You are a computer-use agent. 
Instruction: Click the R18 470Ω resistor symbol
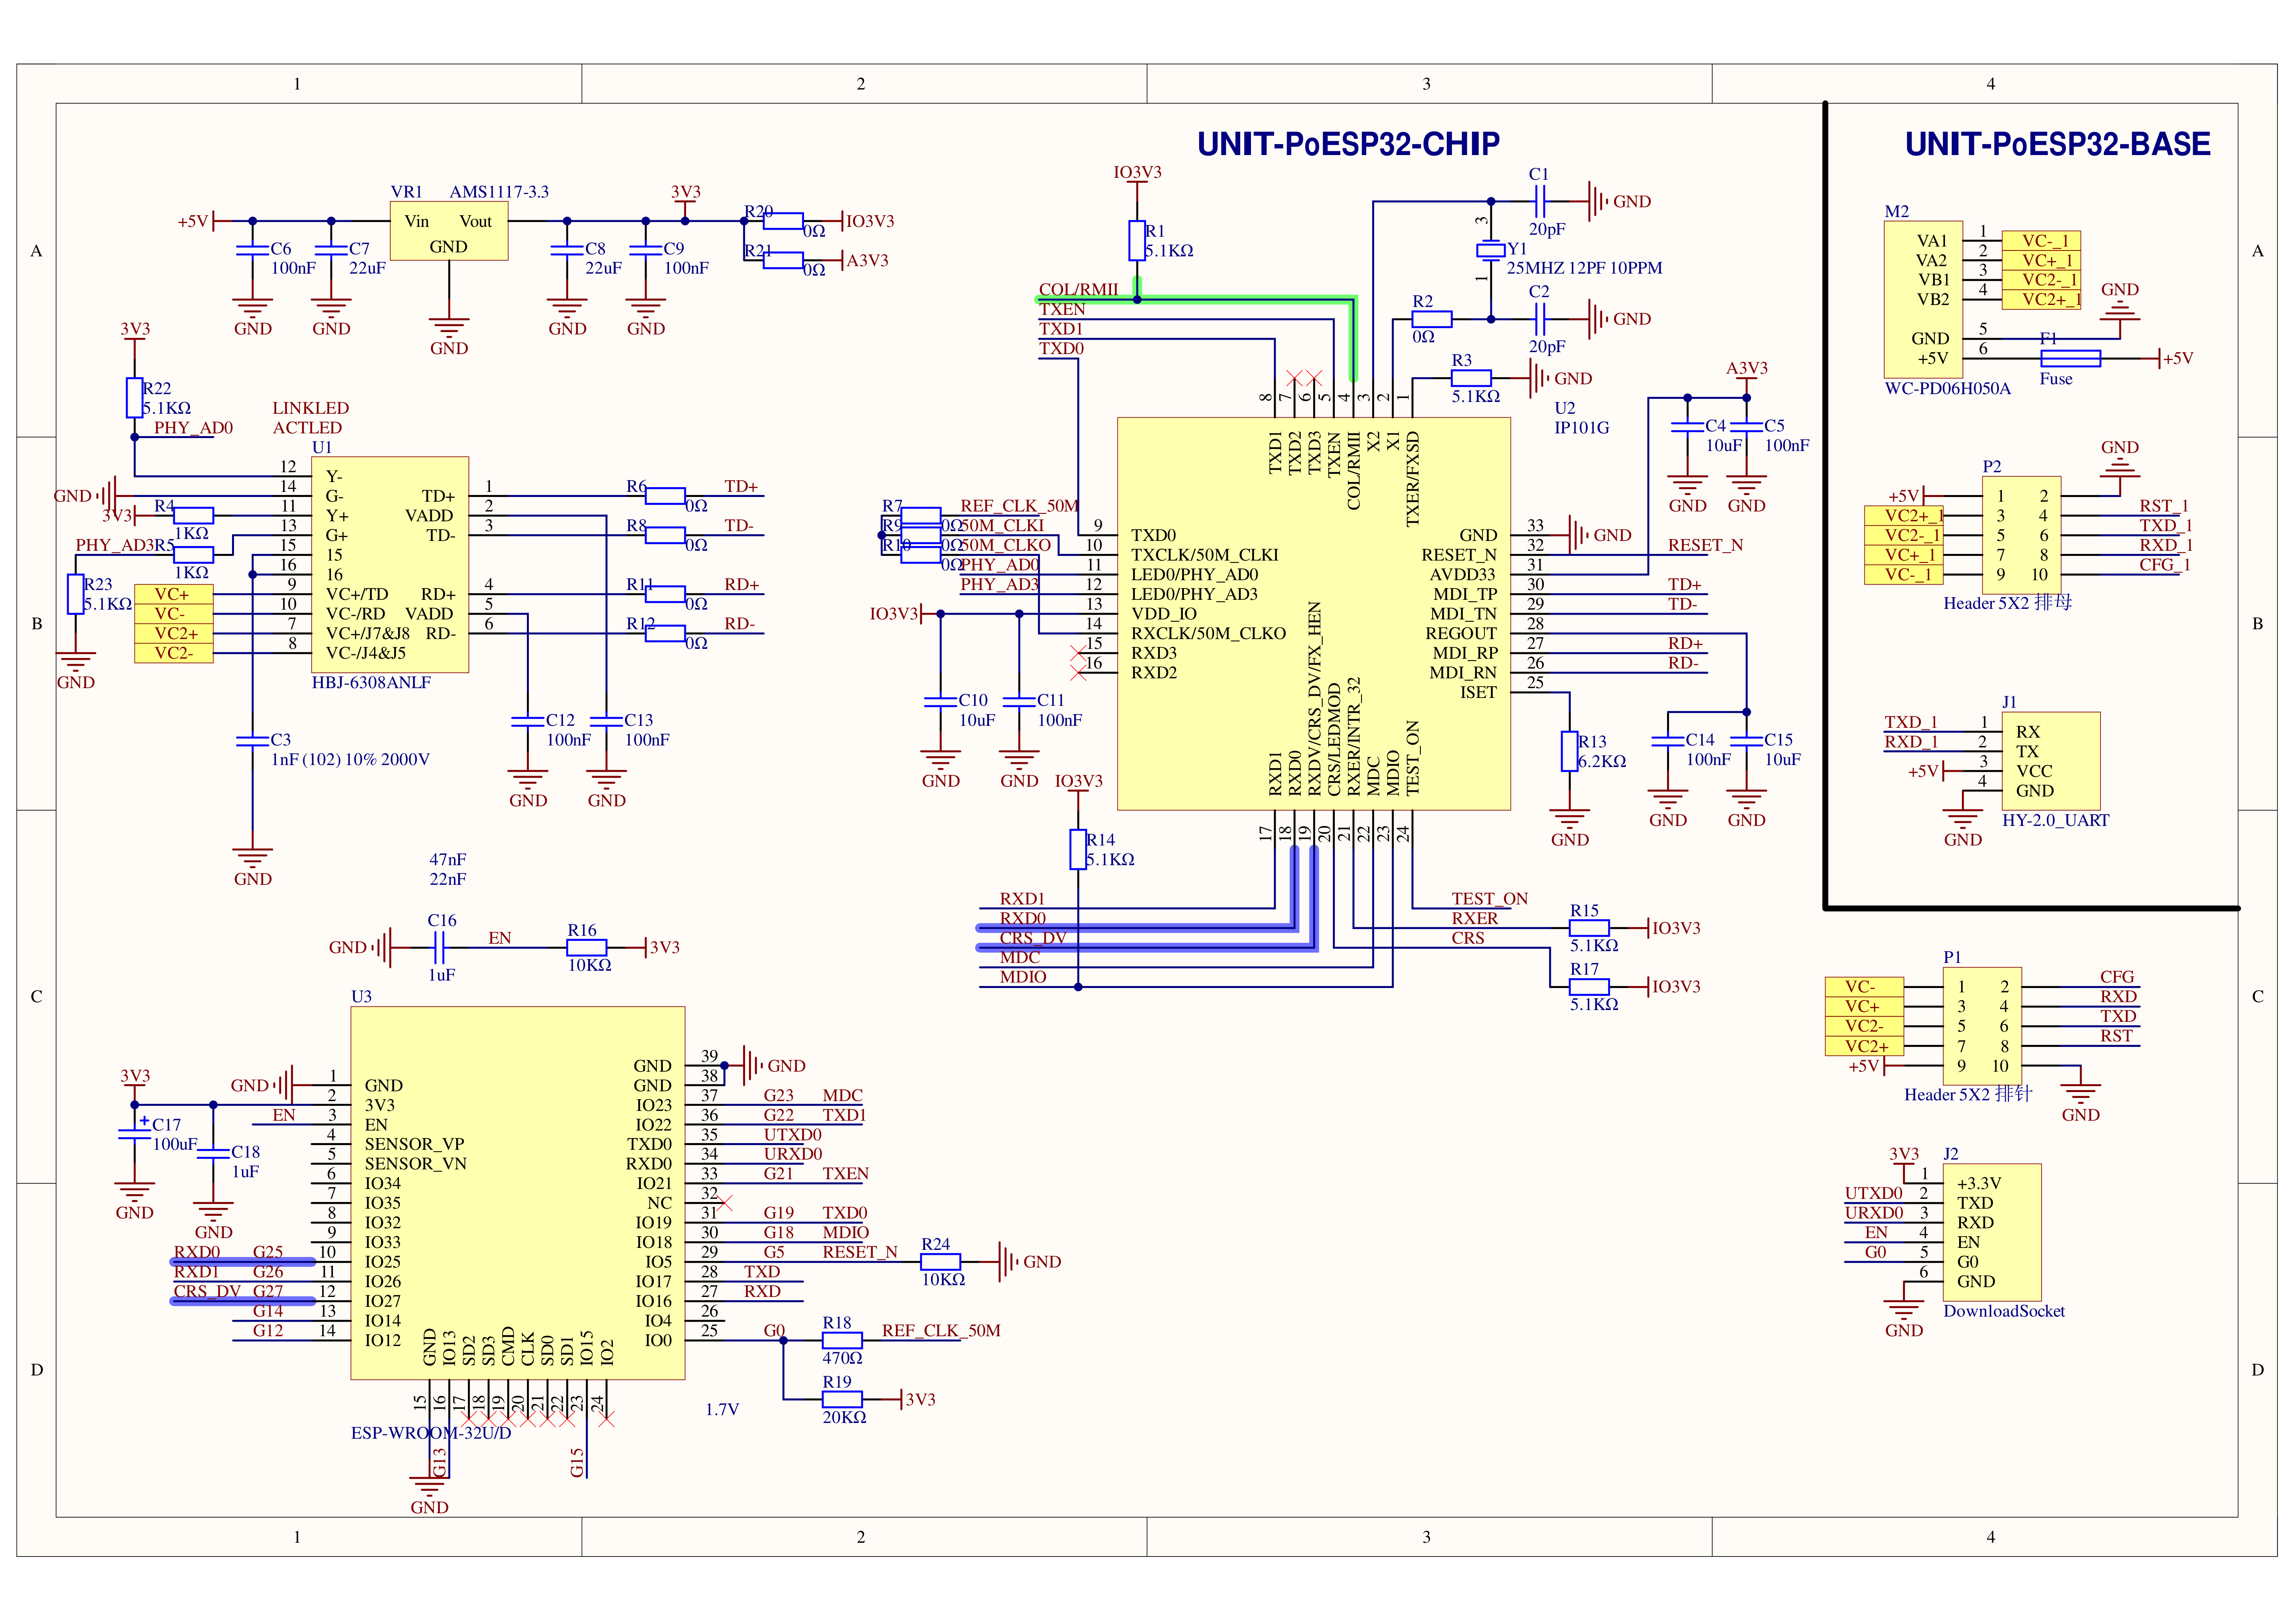click(x=842, y=1341)
